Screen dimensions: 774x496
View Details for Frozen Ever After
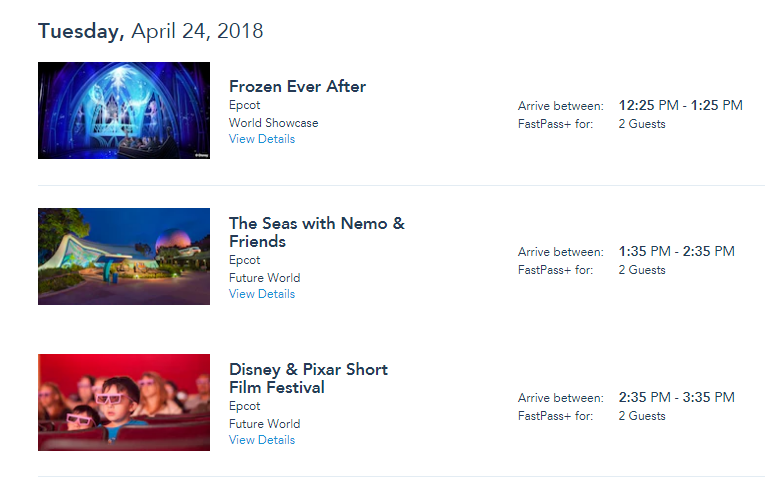[262, 139]
